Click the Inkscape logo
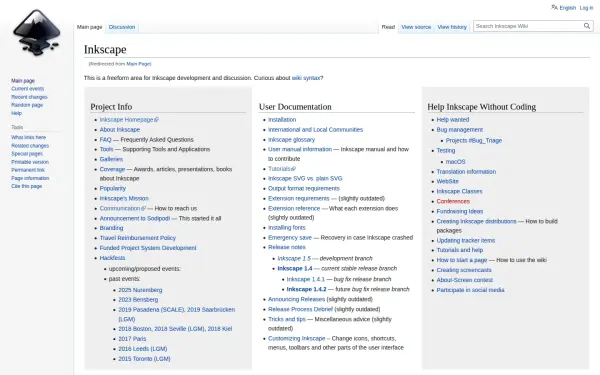The height and width of the screenshot is (375, 600). tap(36, 33)
